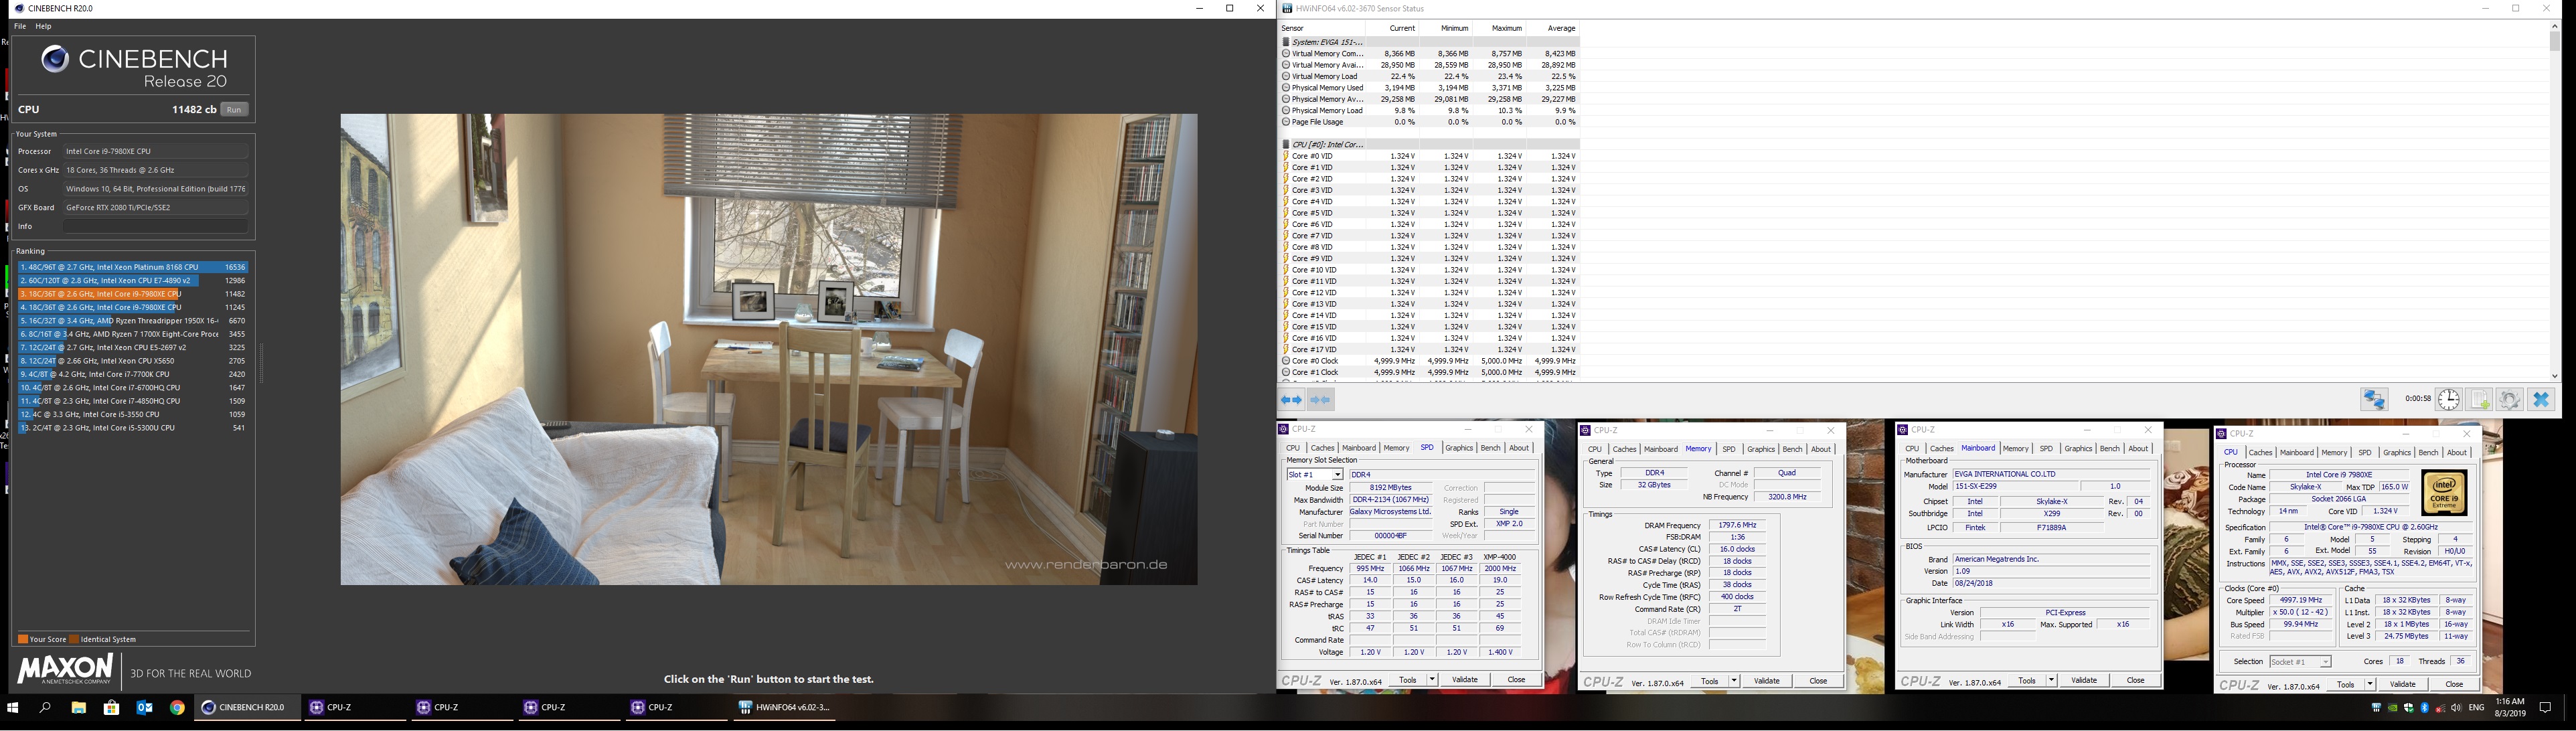Select Page File Usage sensor row
Viewport: 2576px width, 731px height.
point(1430,122)
